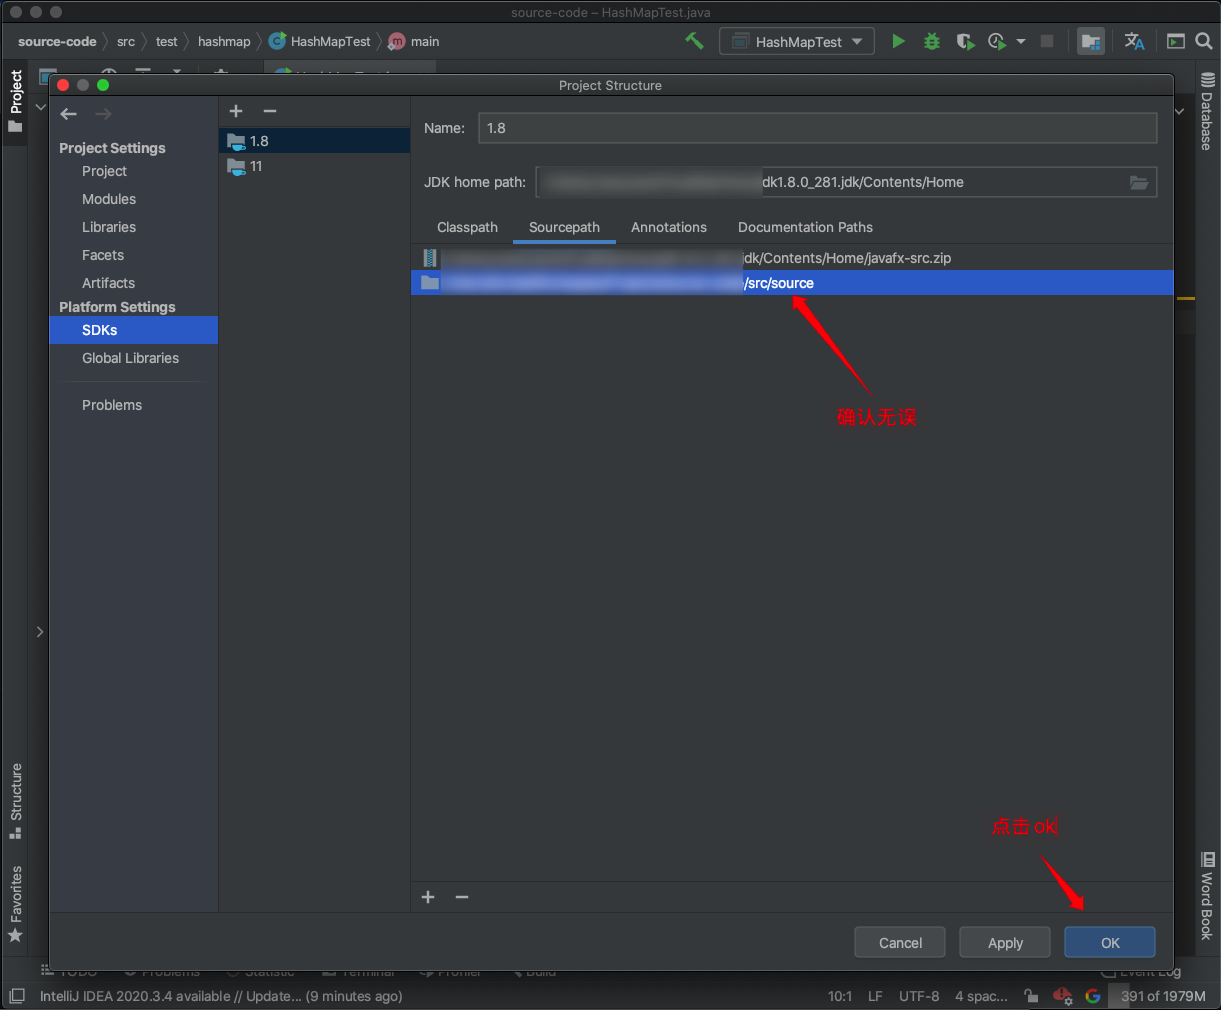Image resolution: width=1221 pixels, height=1010 pixels.
Task: Click the UTF-8 encoding status entry
Action: (919, 996)
